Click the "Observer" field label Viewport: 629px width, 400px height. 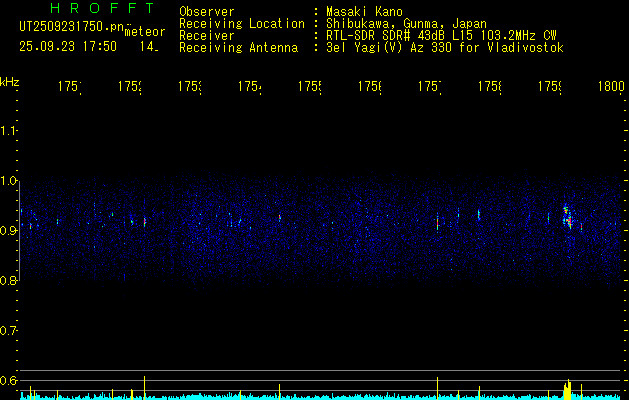[207, 12]
